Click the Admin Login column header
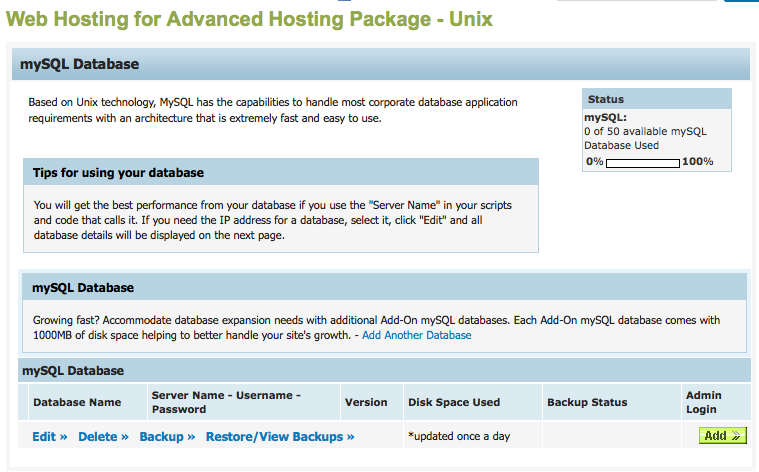The image size is (759, 472). point(704,402)
